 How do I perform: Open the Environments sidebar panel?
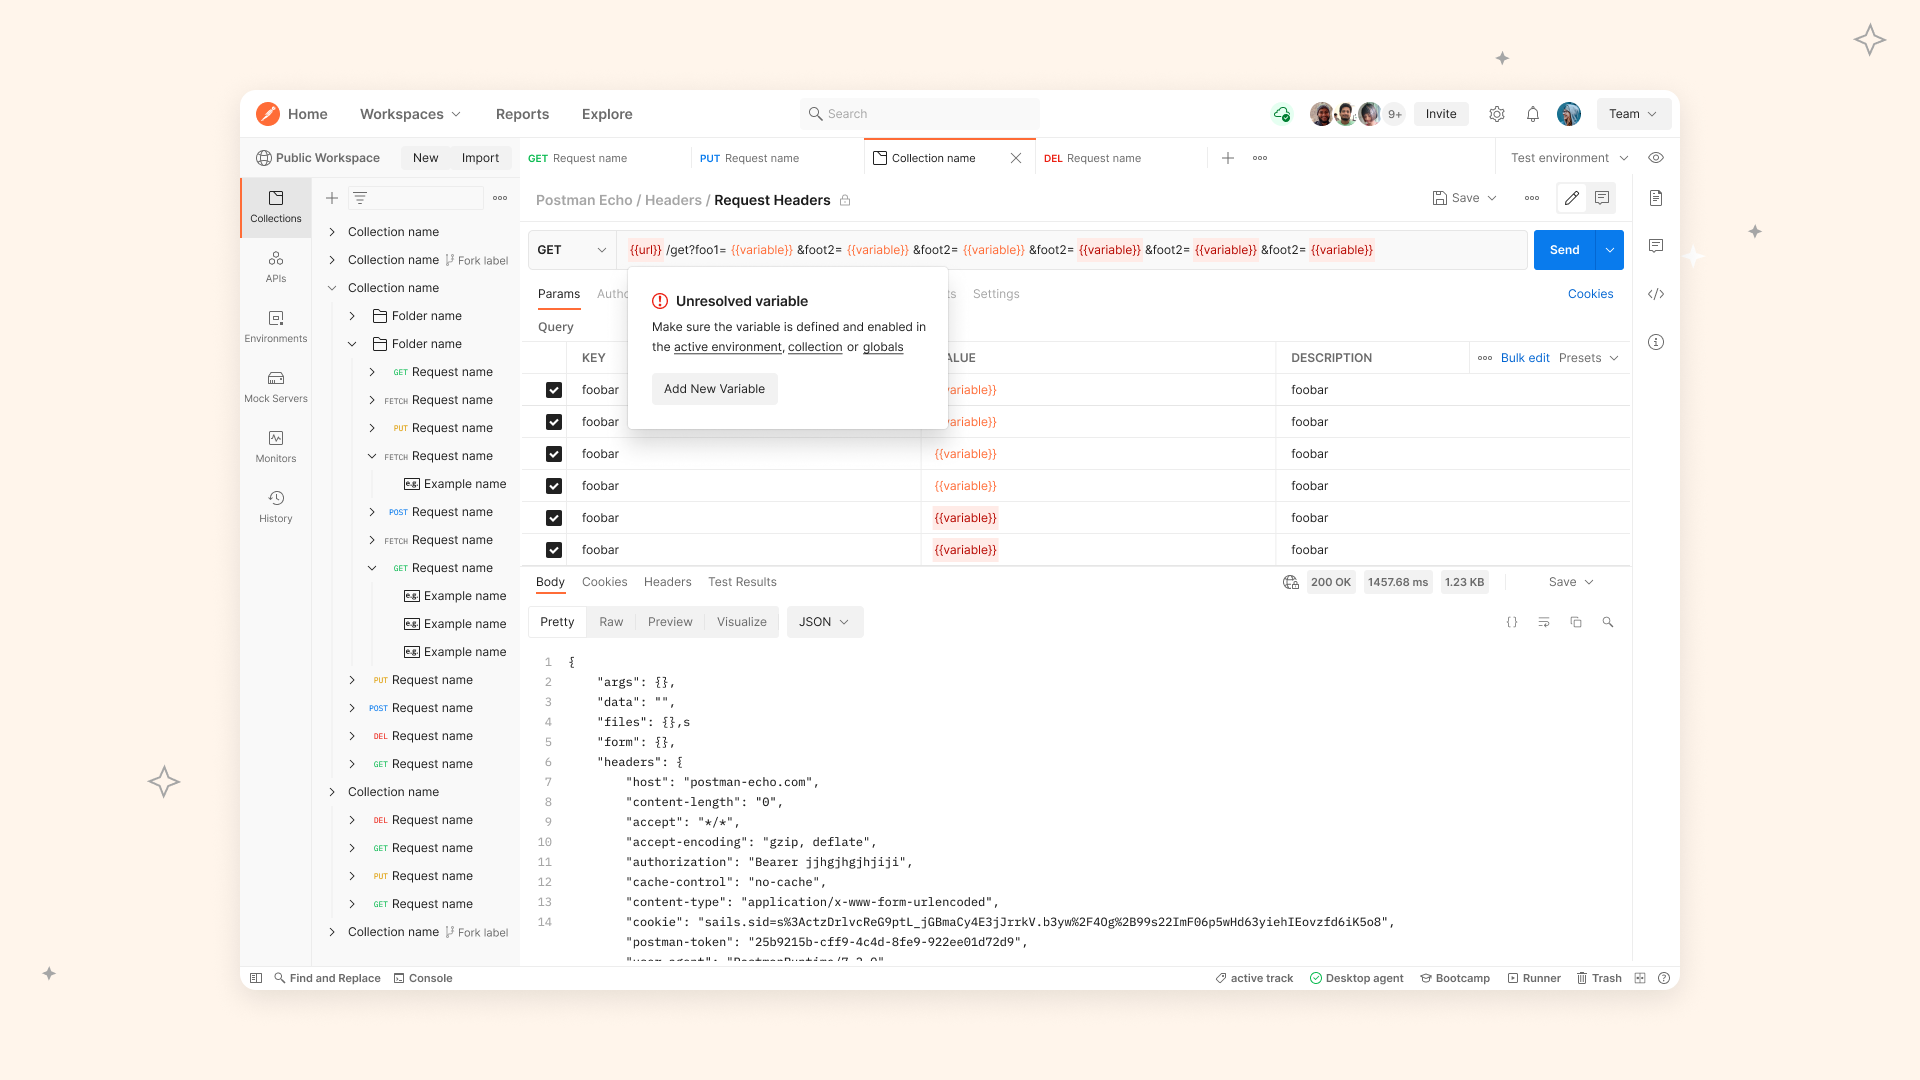276,327
